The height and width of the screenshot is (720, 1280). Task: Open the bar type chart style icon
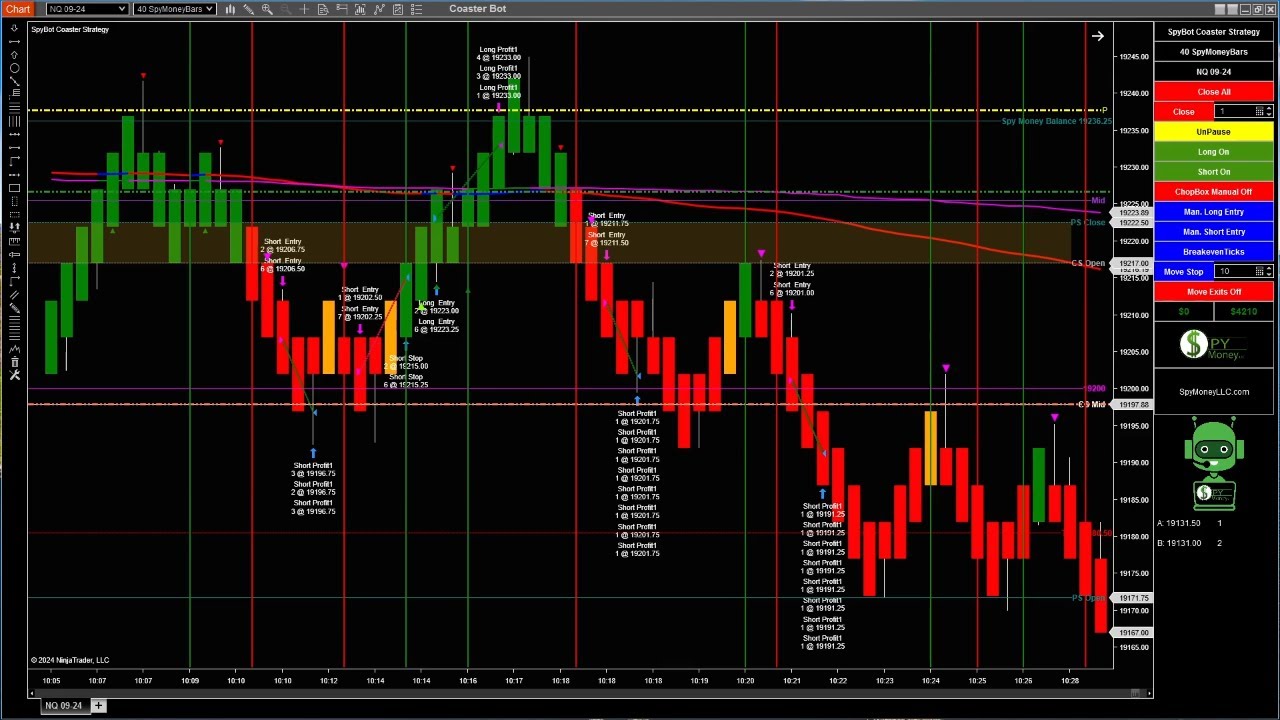click(230, 9)
